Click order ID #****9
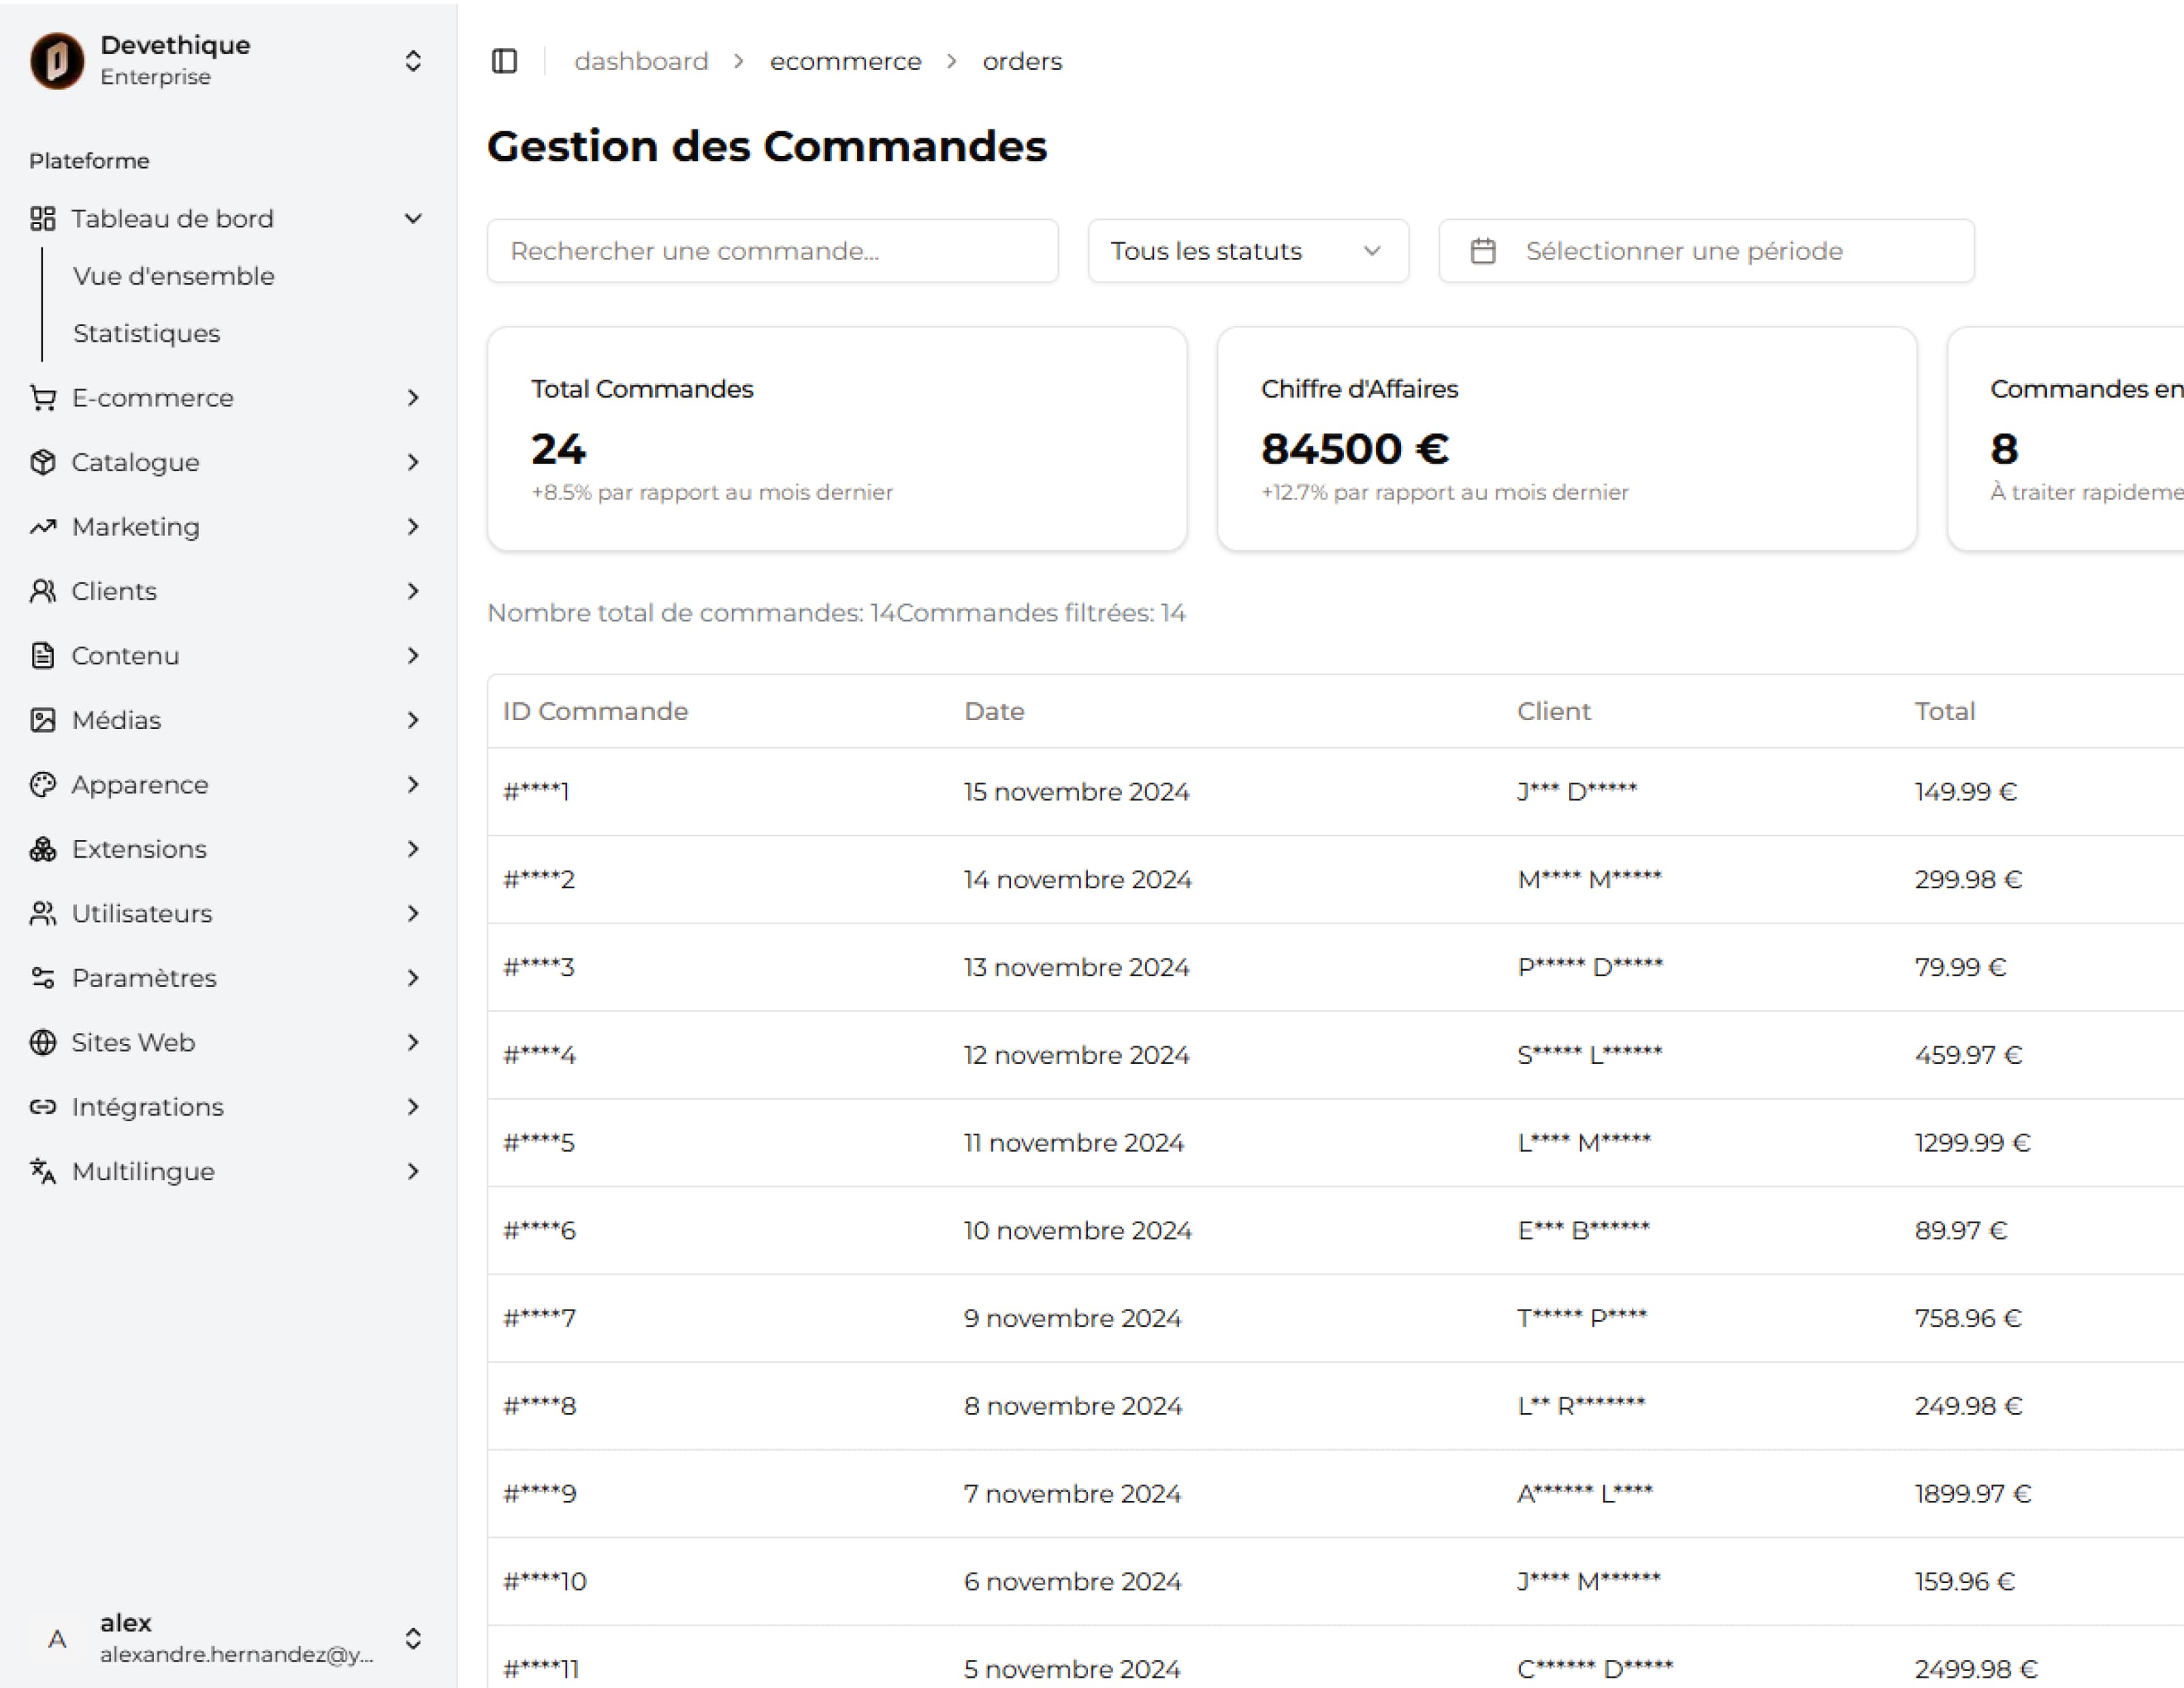The width and height of the screenshot is (2184, 1688). pos(540,1494)
